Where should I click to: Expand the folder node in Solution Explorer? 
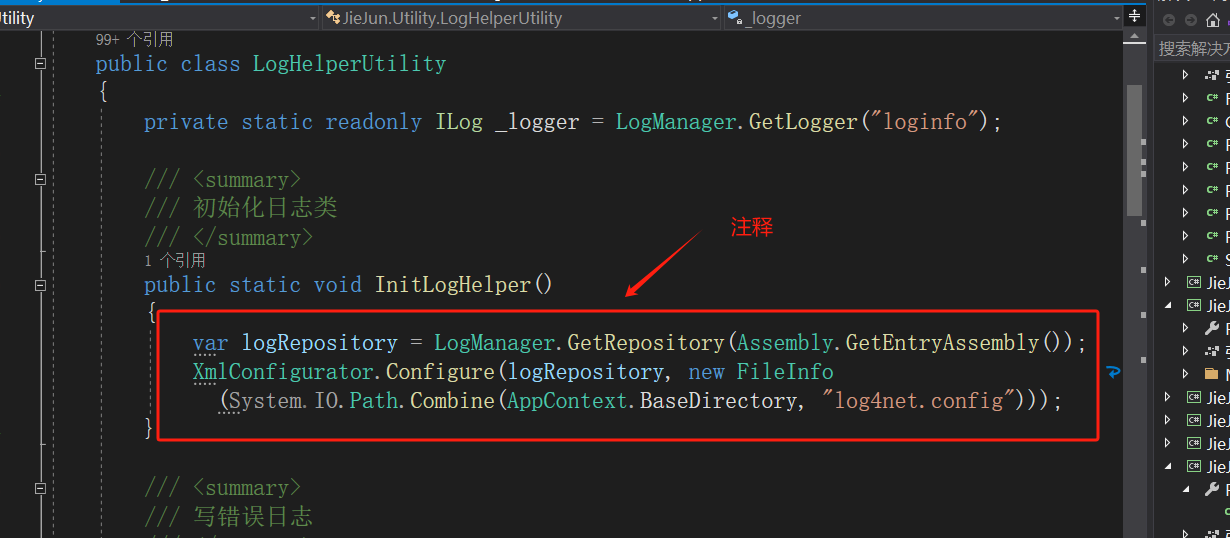coord(1186,374)
